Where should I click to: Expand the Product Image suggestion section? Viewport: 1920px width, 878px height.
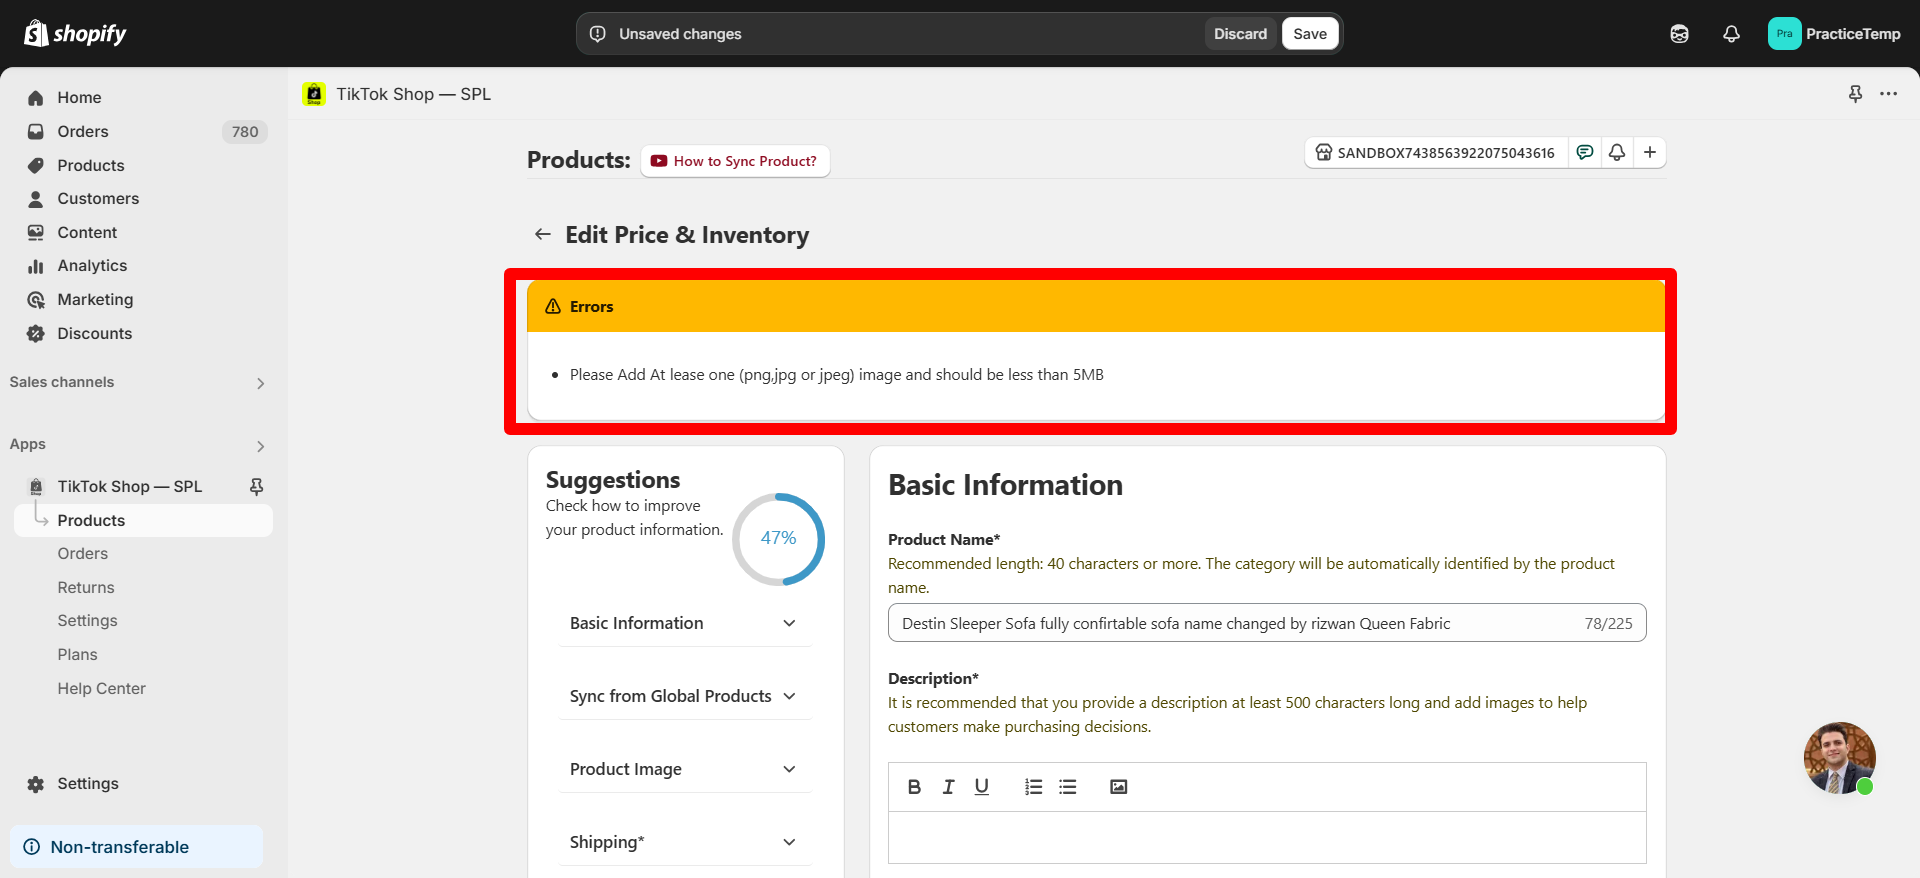[789, 769]
